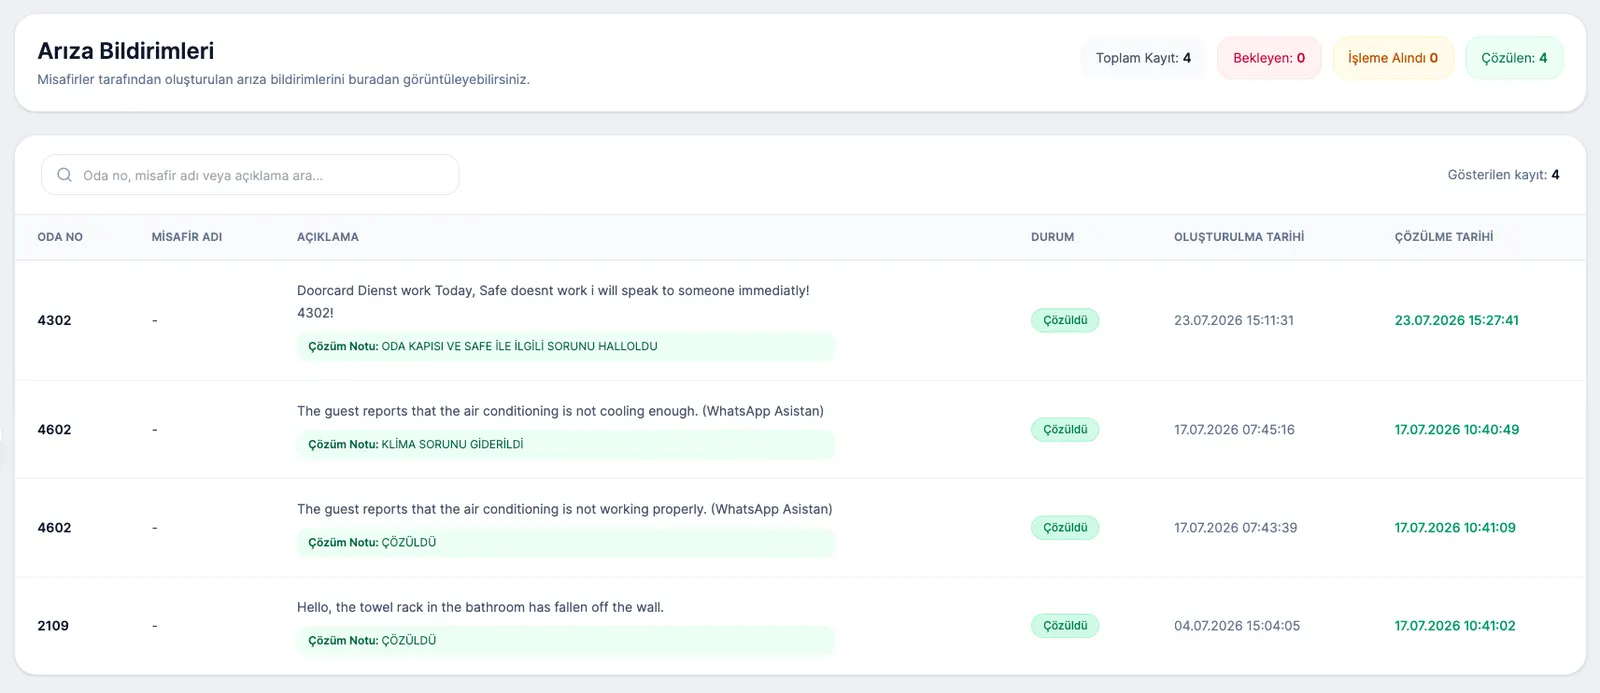
Task: Click Çözüldü status badge for room 4302
Action: coord(1065,320)
